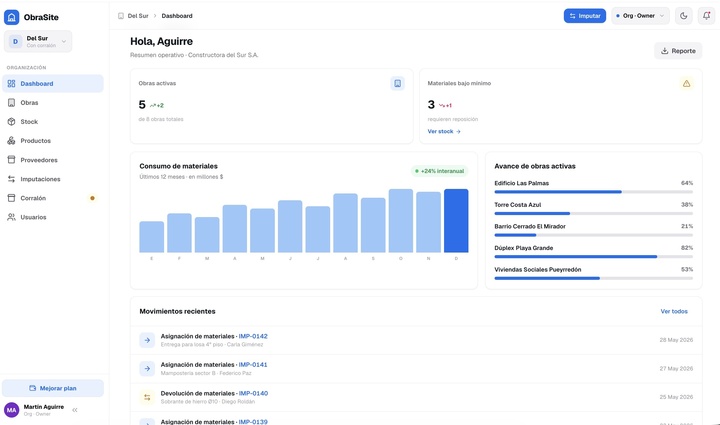Click the arrow icon for IMP-0141
The image size is (720, 425).
(147, 369)
